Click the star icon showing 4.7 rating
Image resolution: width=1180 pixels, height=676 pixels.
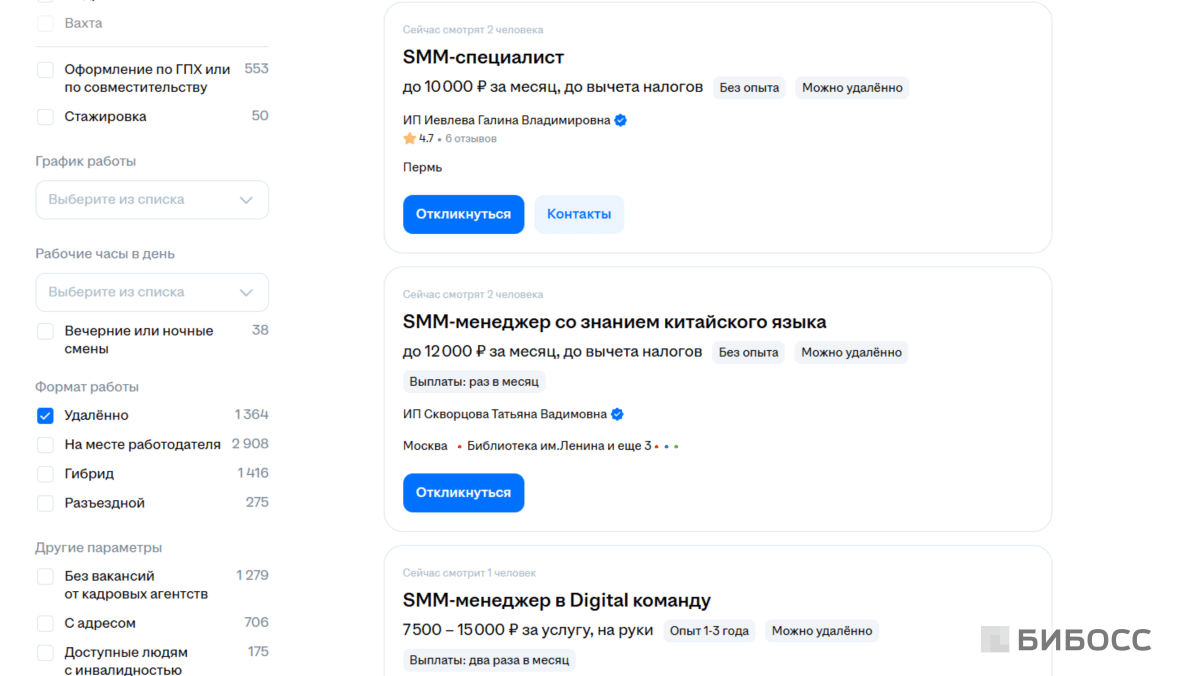tap(409, 138)
